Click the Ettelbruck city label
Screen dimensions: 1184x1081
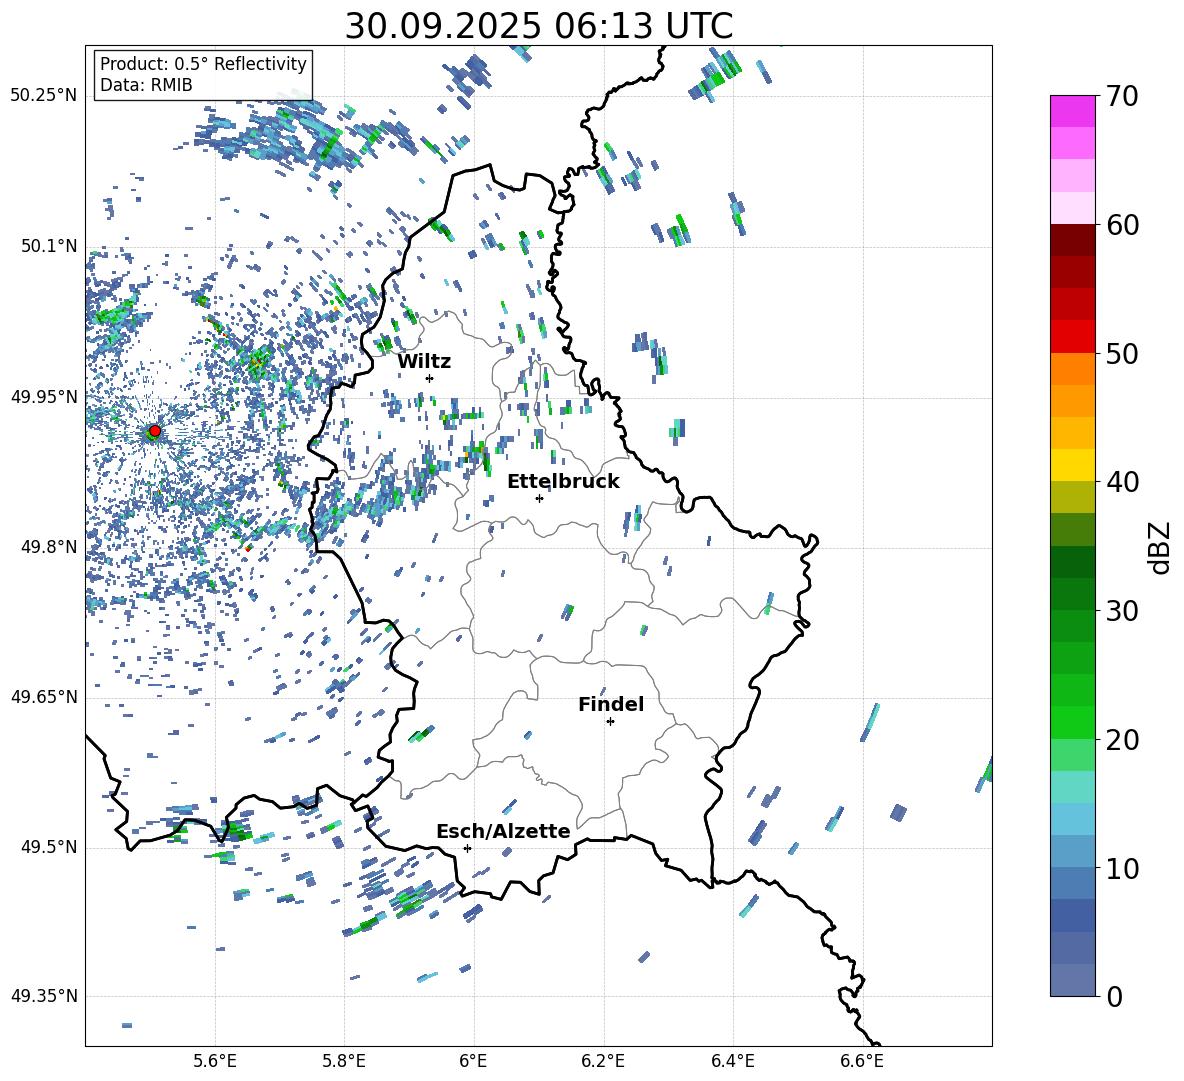(x=563, y=481)
